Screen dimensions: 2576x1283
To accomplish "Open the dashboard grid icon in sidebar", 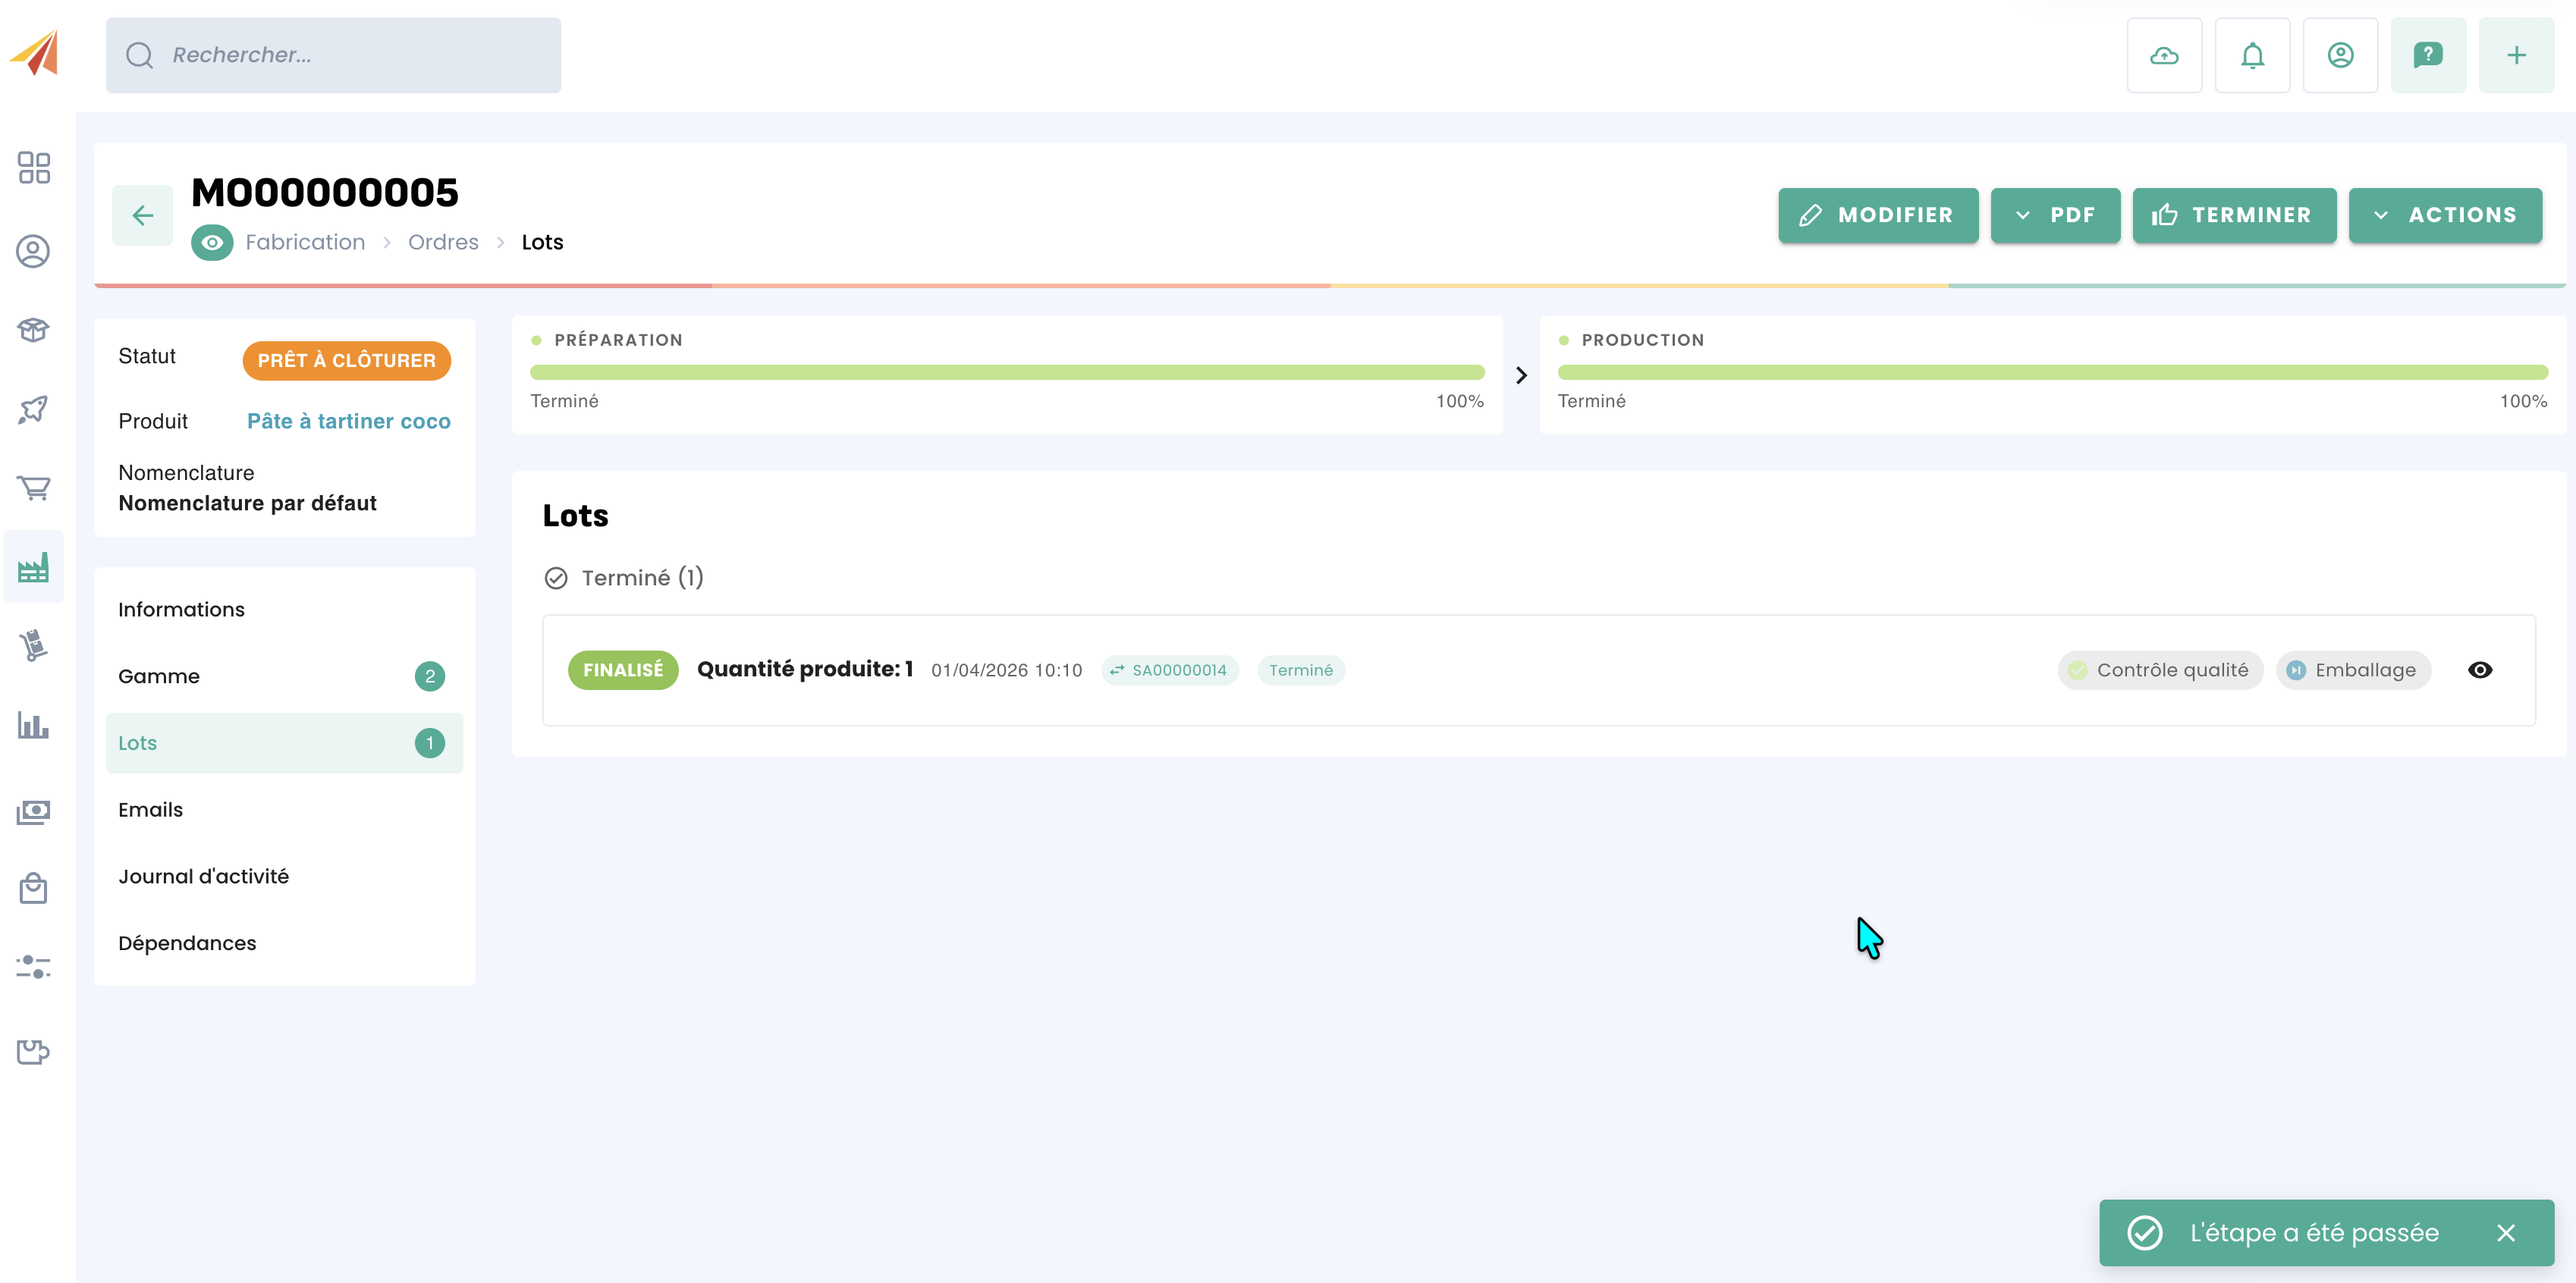I will (x=33, y=167).
